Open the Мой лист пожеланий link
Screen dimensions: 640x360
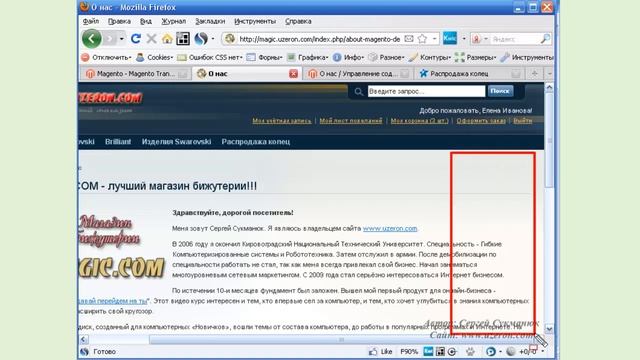tap(351, 121)
